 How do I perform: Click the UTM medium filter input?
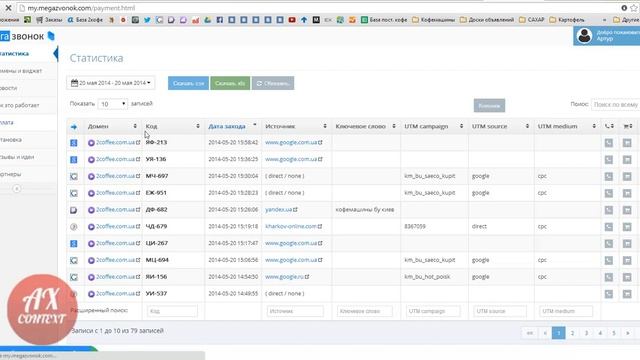pos(566,311)
